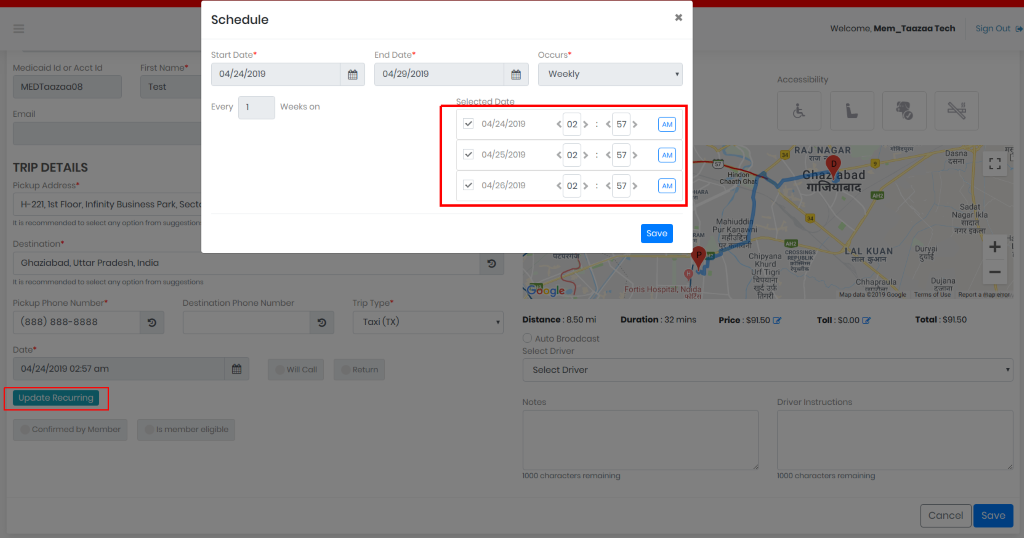Click the map fullscreen icon
Viewport: 1024px width, 538px height.
[995, 164]
